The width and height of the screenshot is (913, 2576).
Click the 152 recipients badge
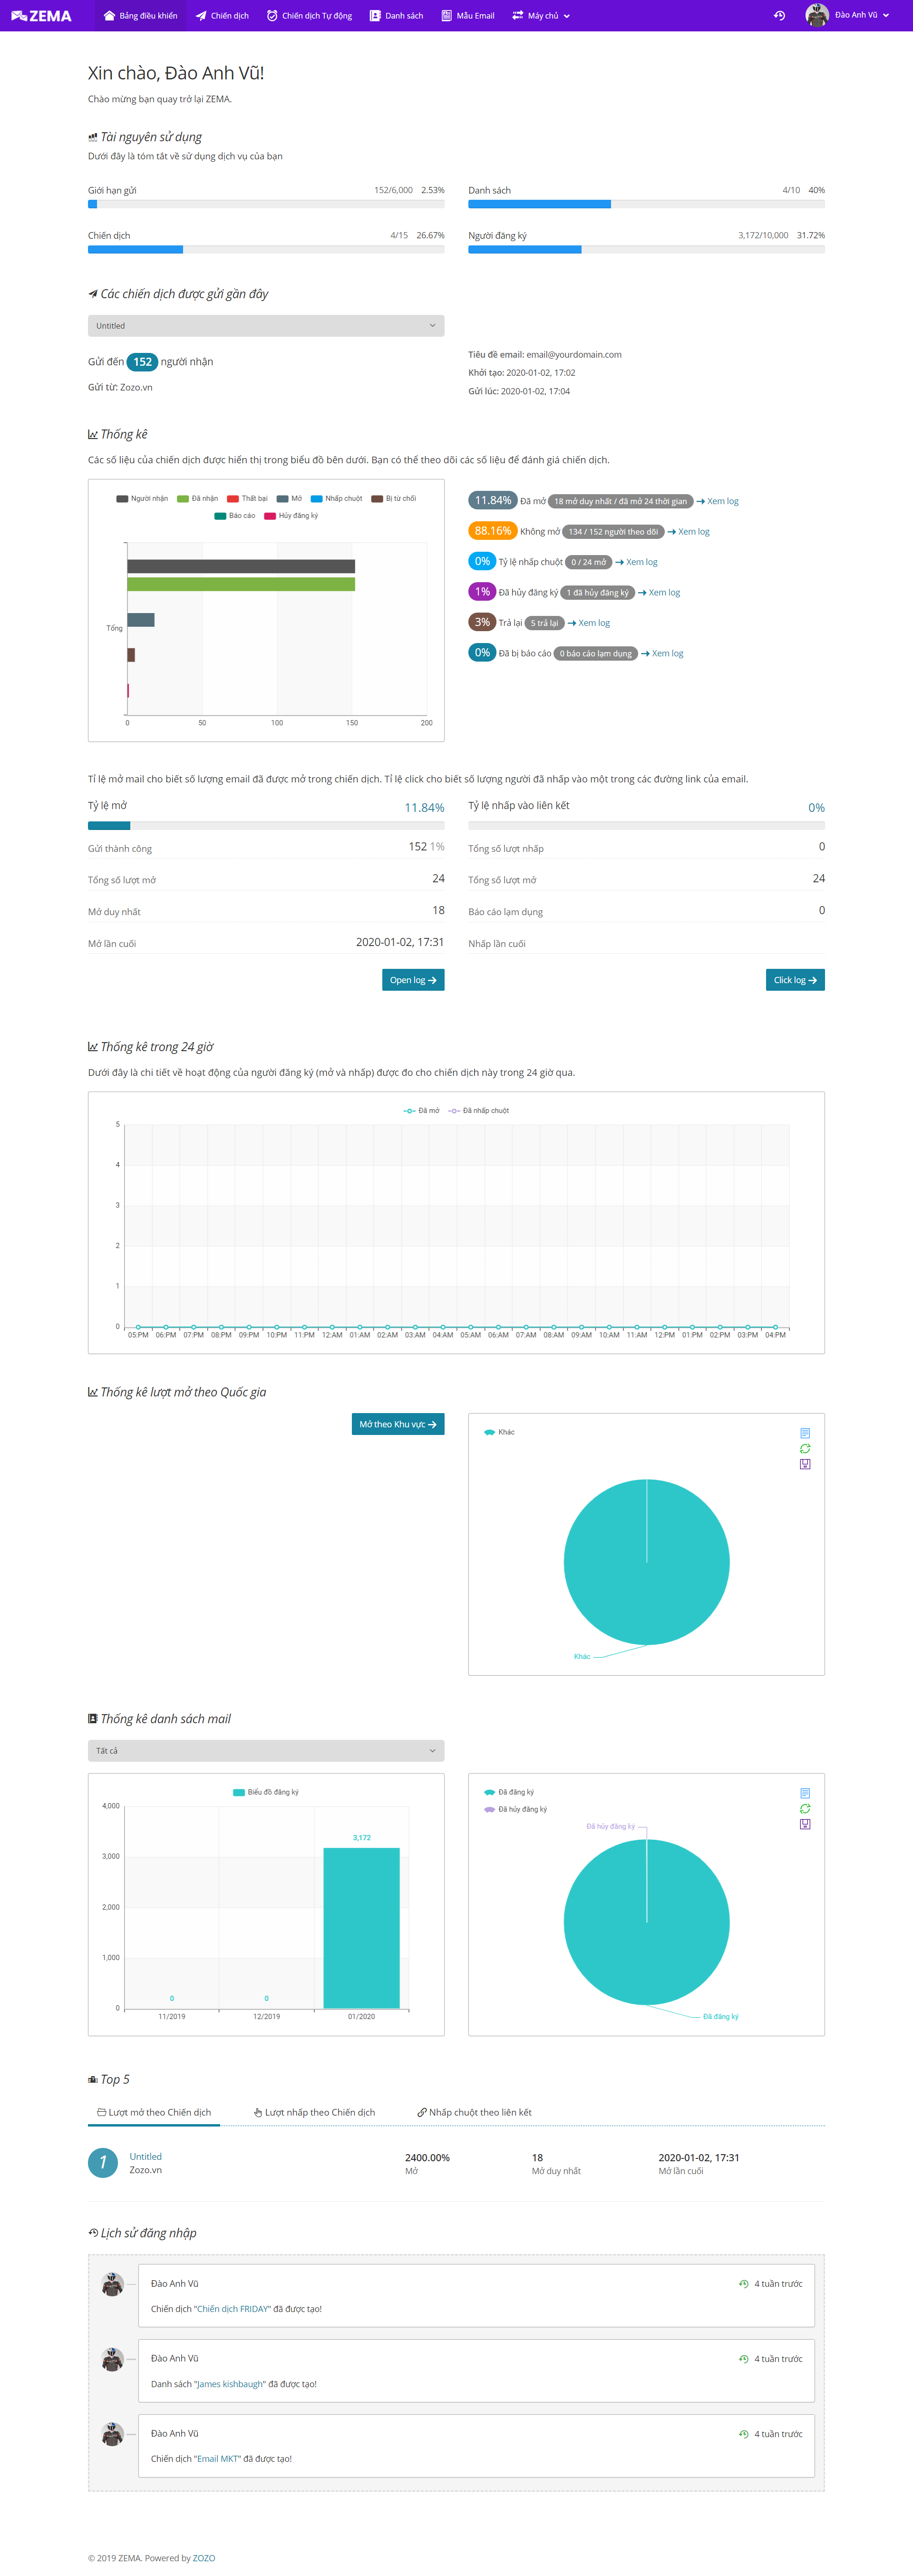tap(143, 362)
